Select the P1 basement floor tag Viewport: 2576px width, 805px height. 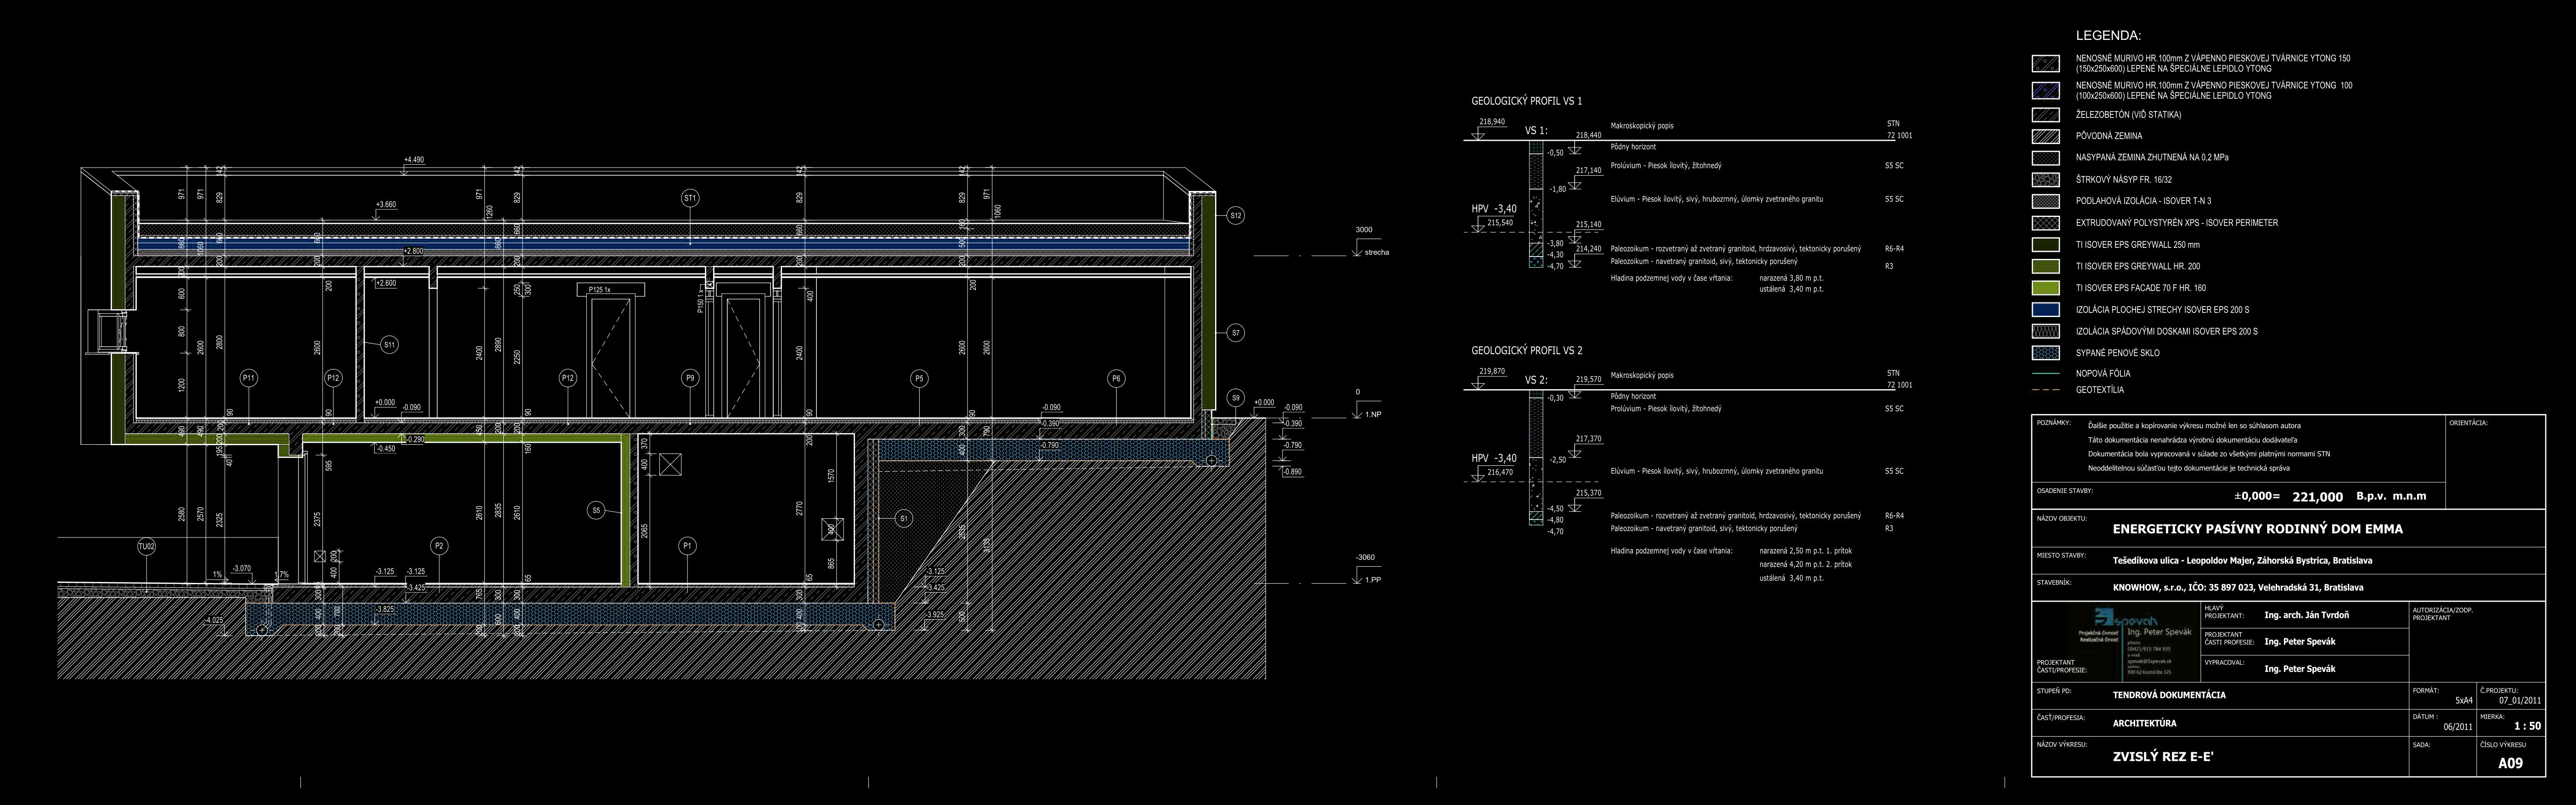point(687,546)
